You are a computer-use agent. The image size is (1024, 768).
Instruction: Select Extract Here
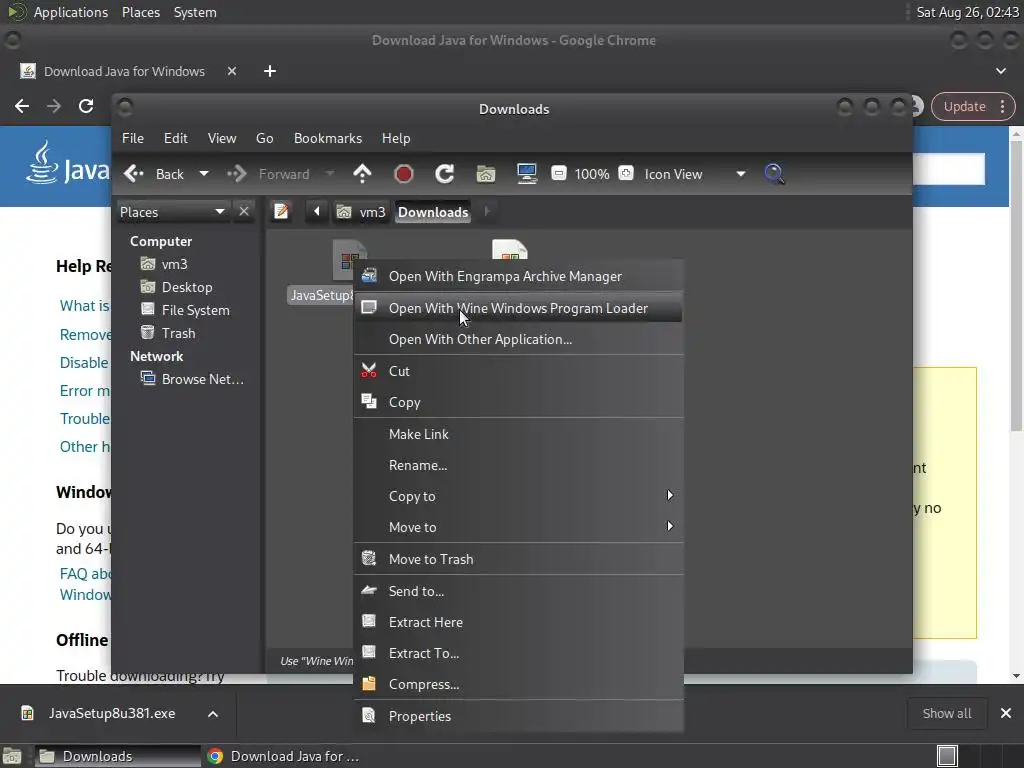click(x=519, y=622)
